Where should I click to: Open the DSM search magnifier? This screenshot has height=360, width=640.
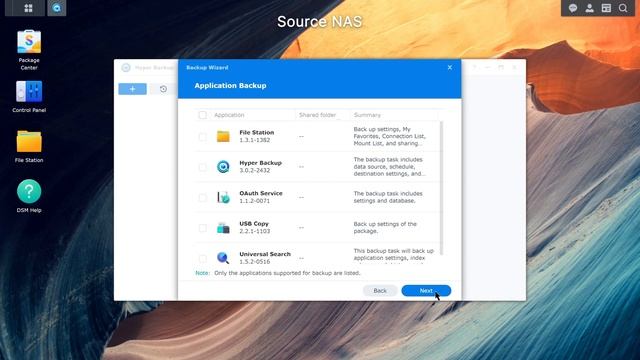[x=623, y=8]
